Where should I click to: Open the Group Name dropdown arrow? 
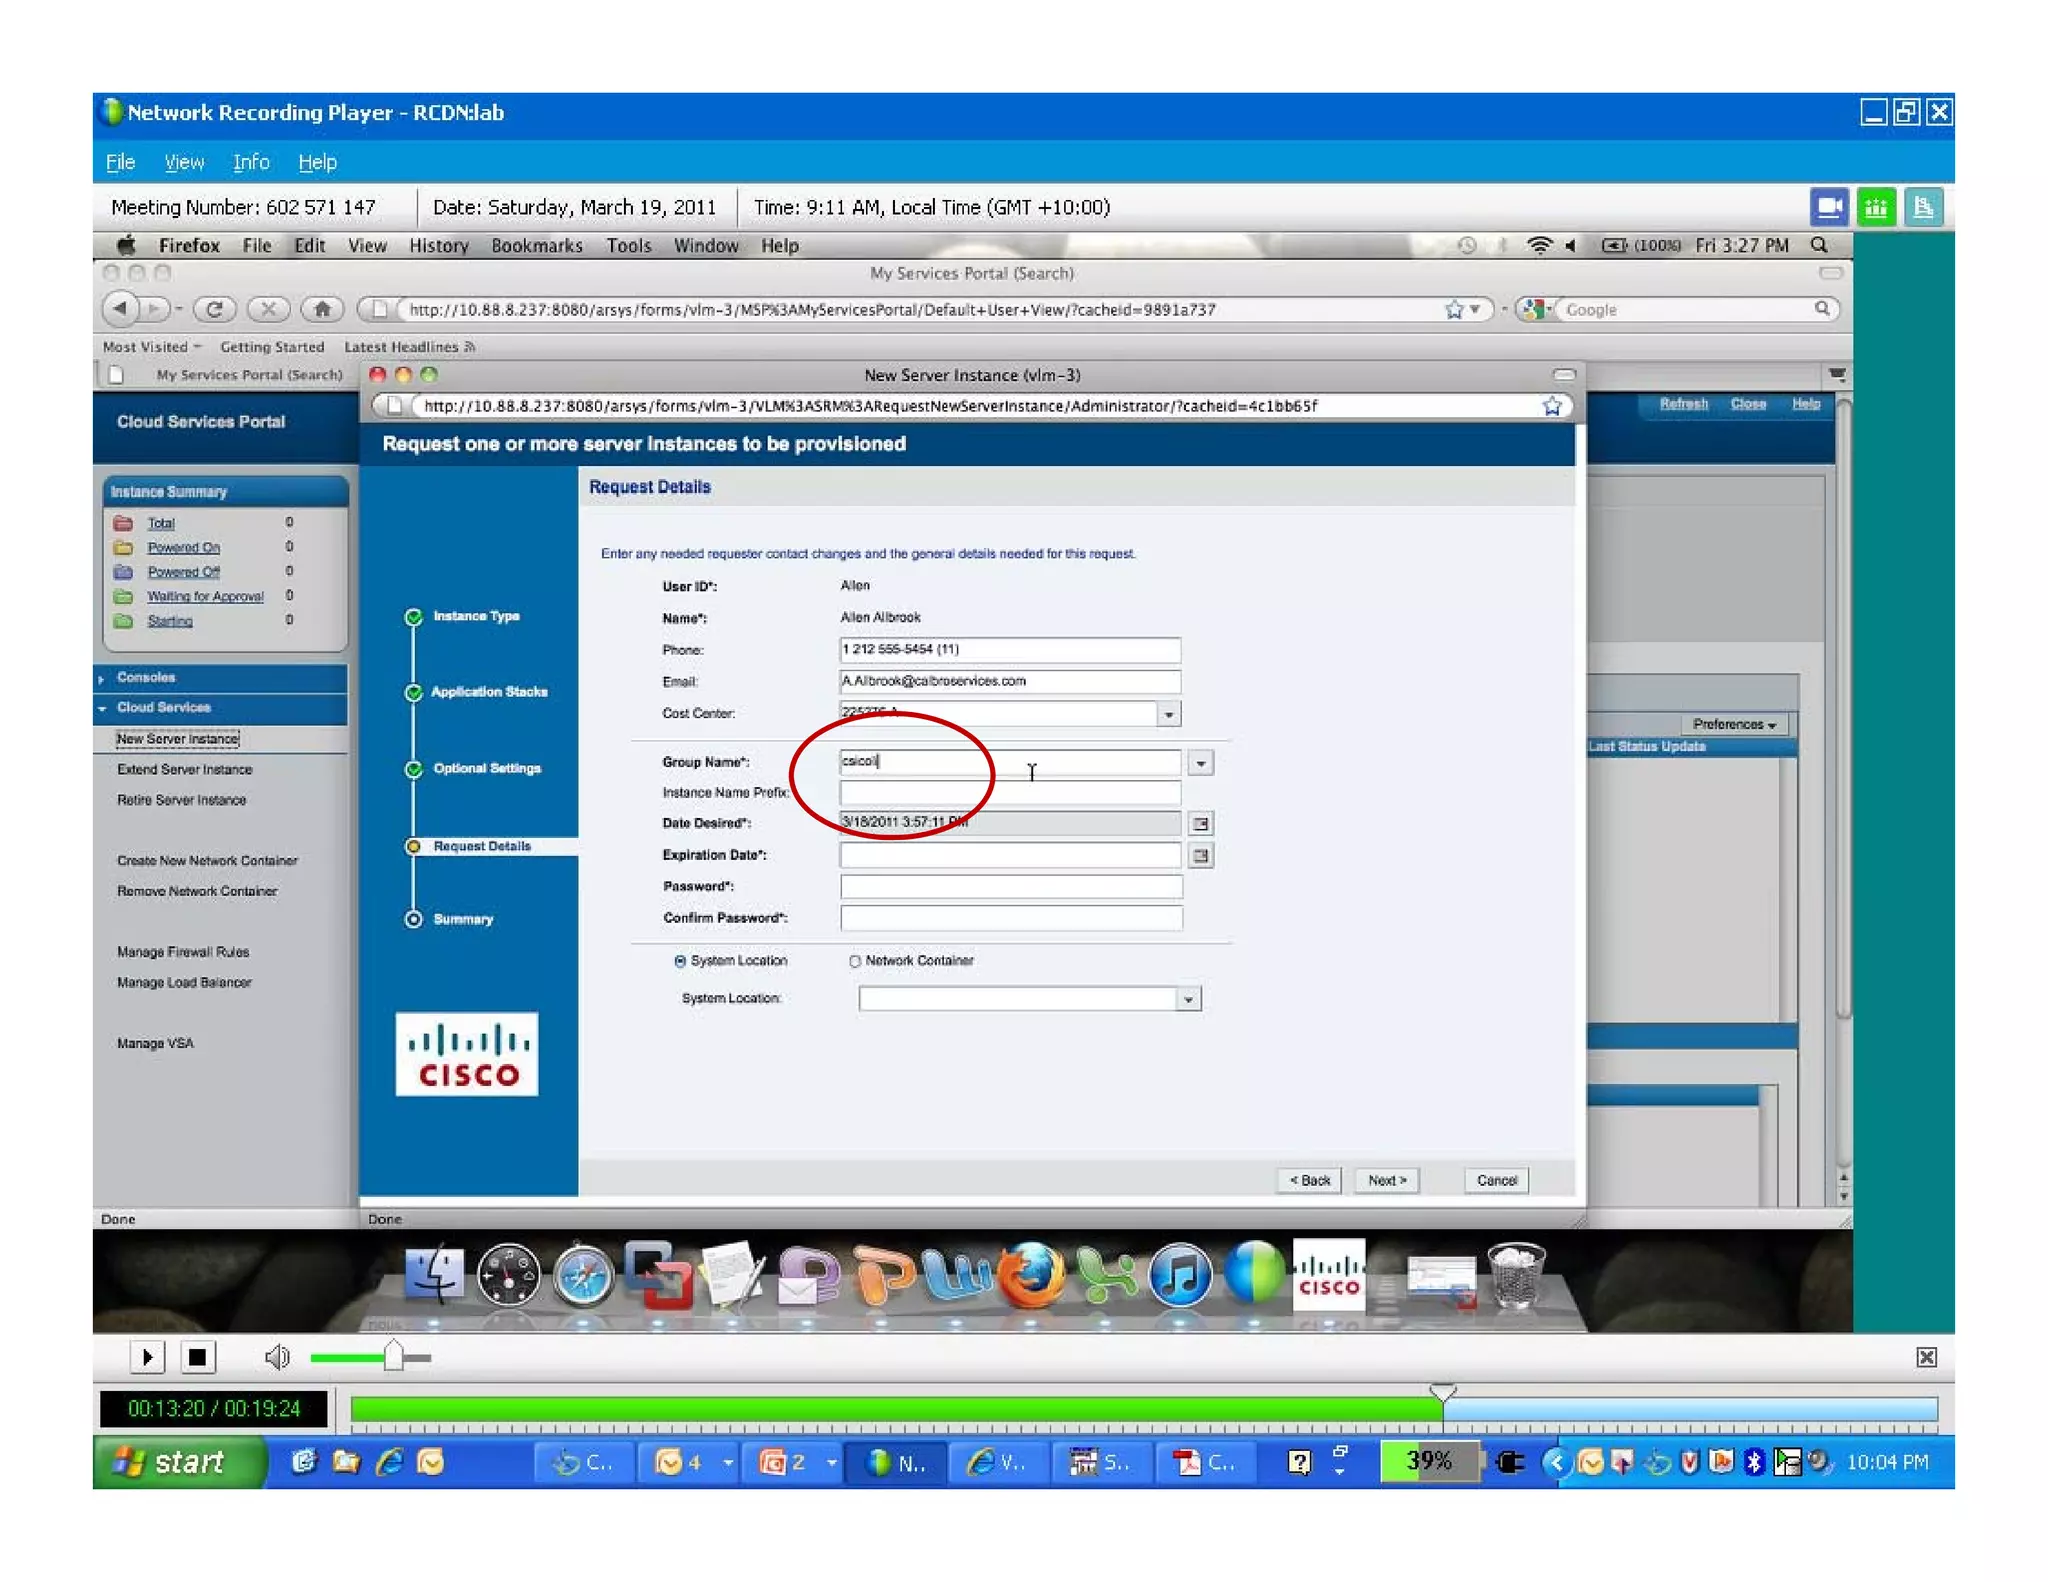[x=1201, y=763]
